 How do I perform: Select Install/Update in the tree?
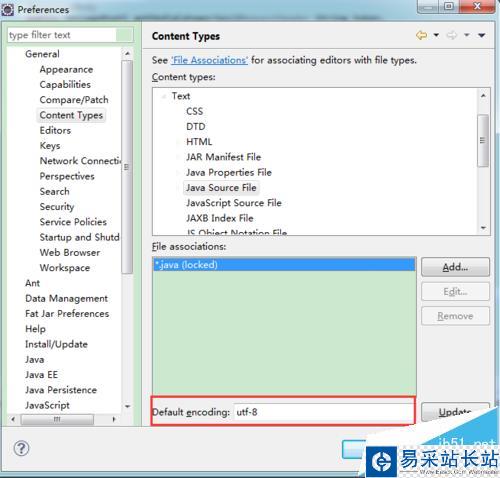point(56,344)
